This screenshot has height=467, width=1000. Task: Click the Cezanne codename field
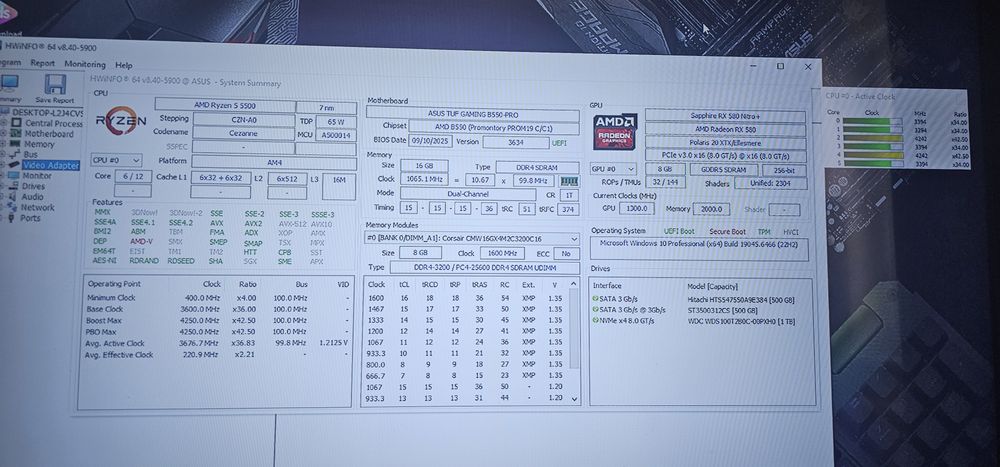tap(244, 133)
